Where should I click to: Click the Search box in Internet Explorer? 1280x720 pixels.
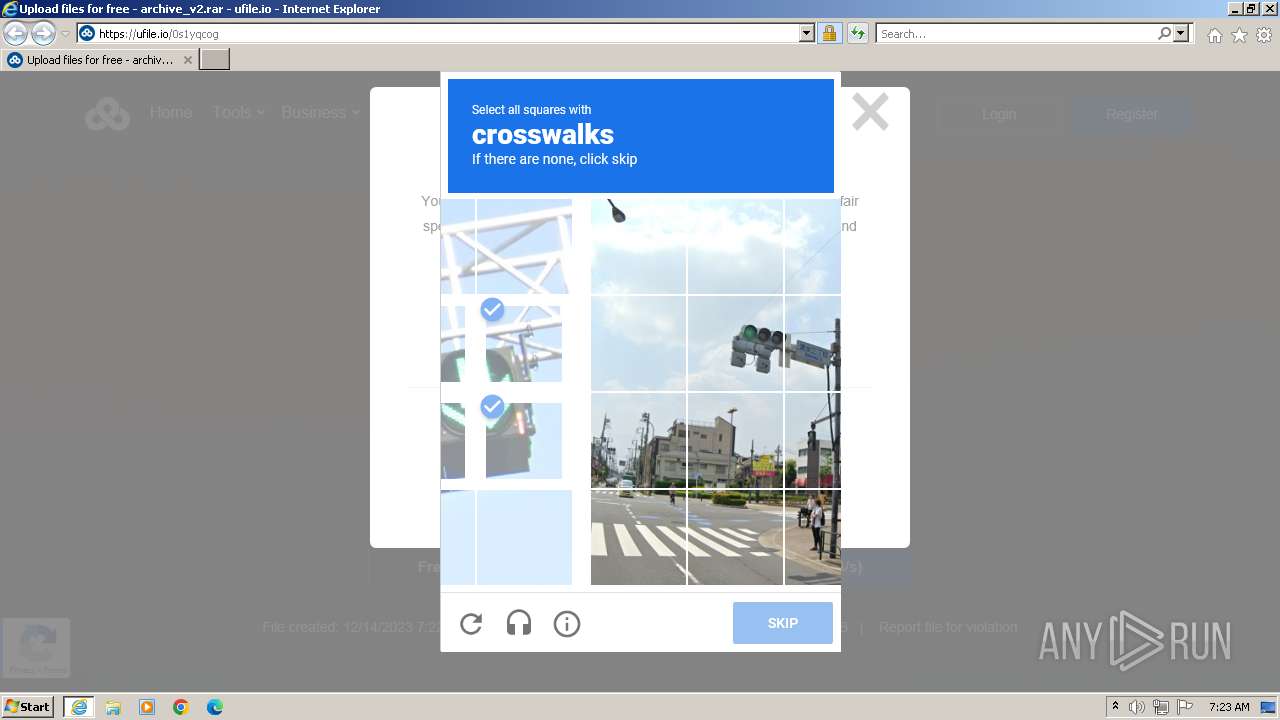tap(1015, 34)
